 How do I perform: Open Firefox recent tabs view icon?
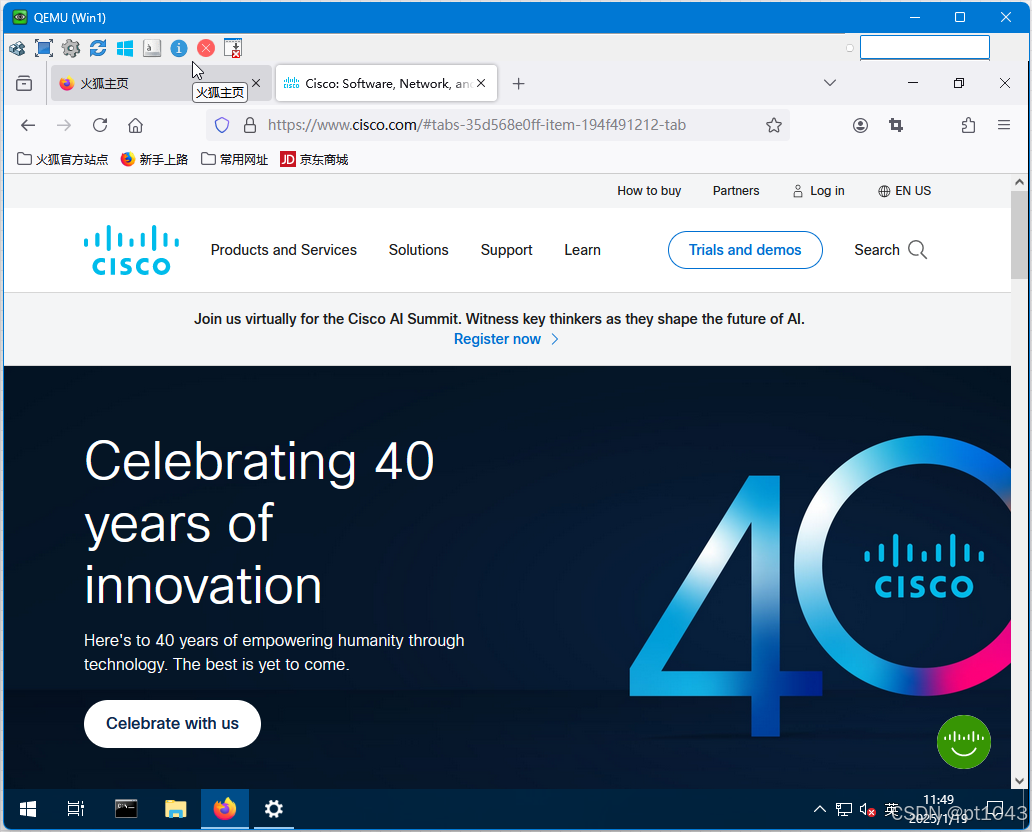click(24, 84)
